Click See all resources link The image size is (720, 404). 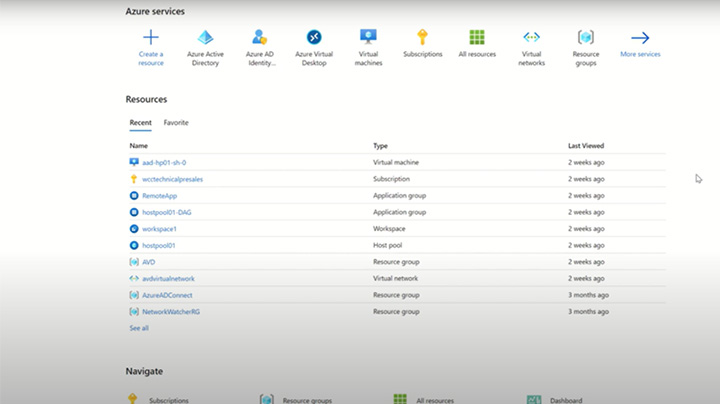click(x=139, y=328)
